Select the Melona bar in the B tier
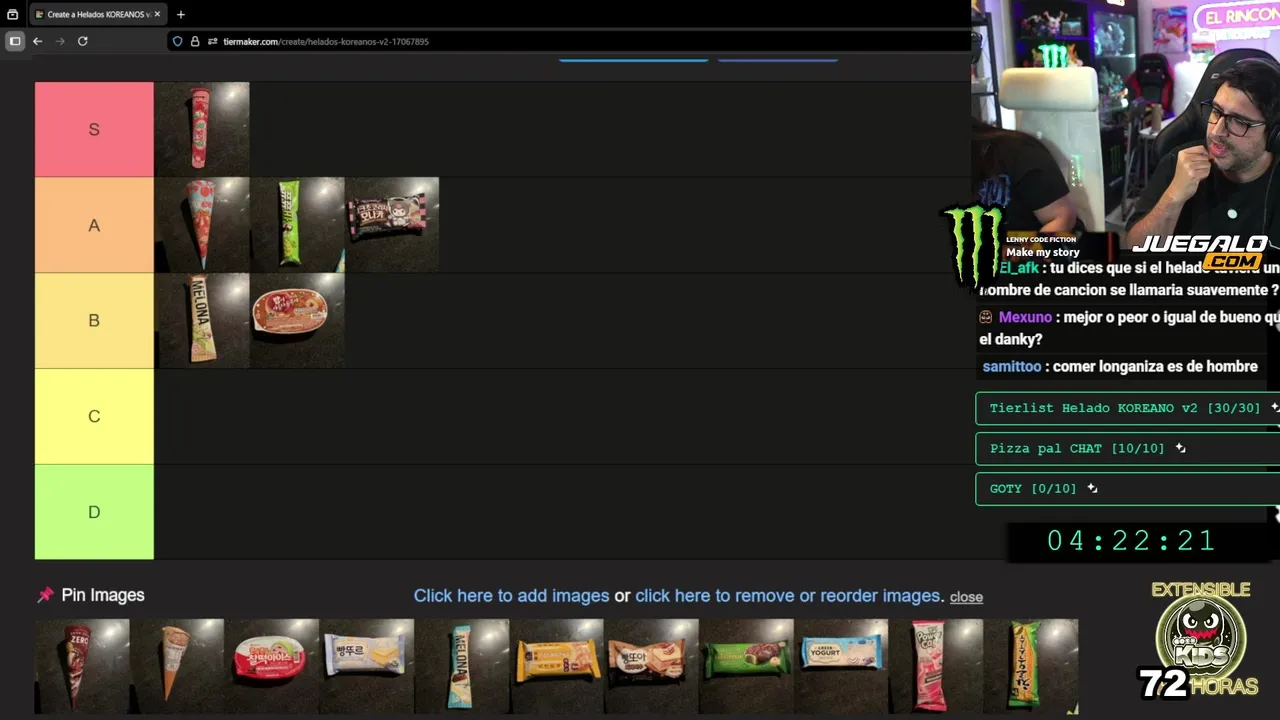Image resolution: width=1280 pixels, height=720 pixels. (x=202, y=321)
